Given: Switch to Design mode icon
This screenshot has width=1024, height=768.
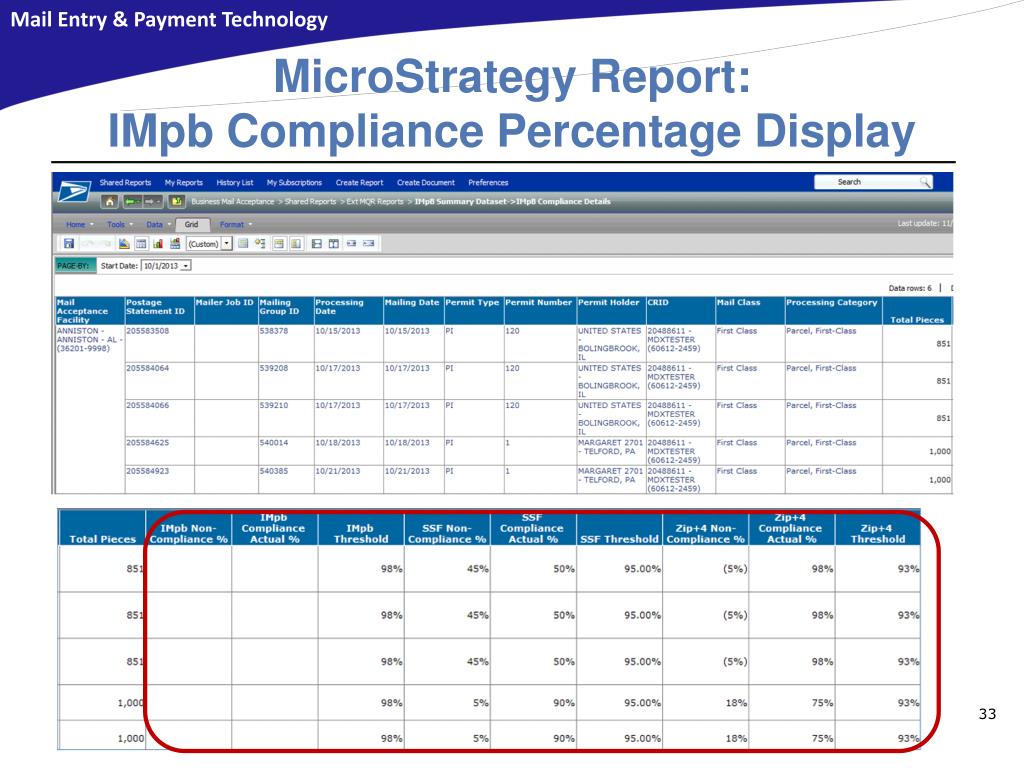Looking at the screenshot, I should point(124,244).
